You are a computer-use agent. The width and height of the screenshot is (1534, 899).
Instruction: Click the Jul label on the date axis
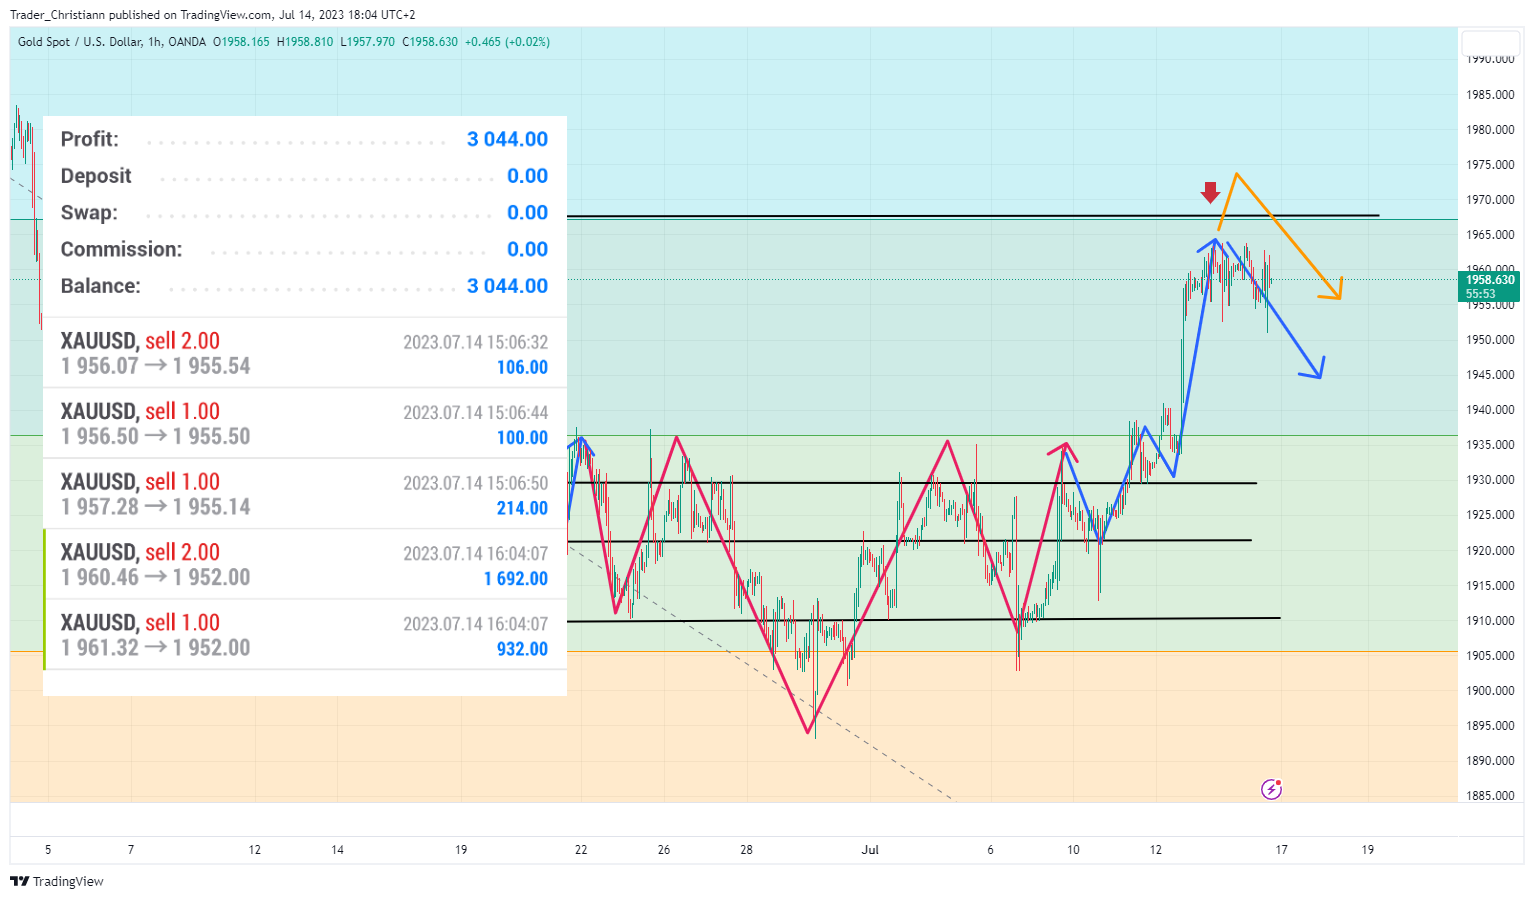click(871, 850)
